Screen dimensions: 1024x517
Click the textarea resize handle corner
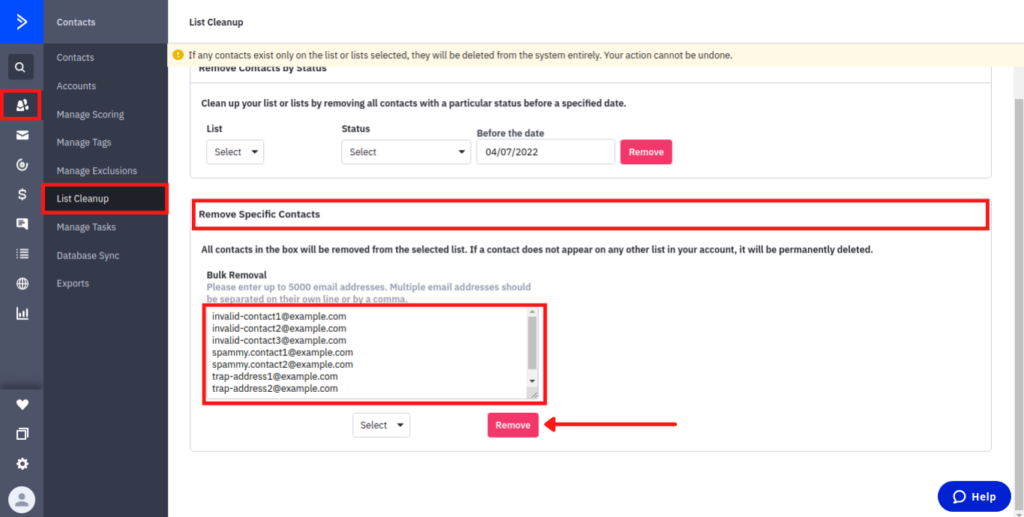pos(533,393)
